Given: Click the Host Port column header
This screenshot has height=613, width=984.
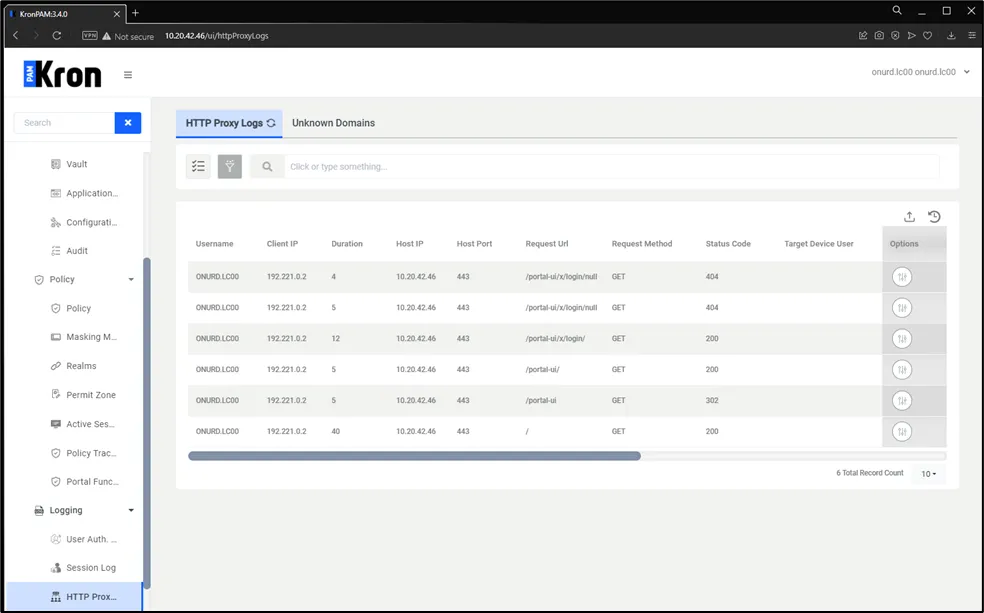Looking at the screenshot, I should (474, 243).
